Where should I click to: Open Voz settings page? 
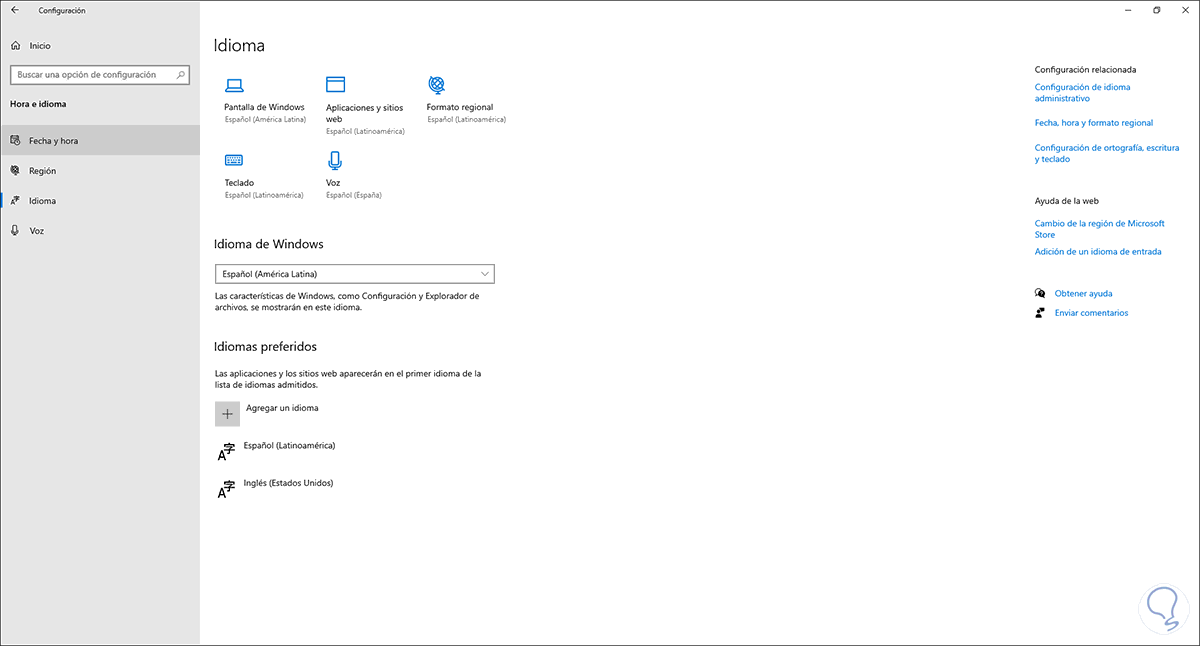(100, 231)
